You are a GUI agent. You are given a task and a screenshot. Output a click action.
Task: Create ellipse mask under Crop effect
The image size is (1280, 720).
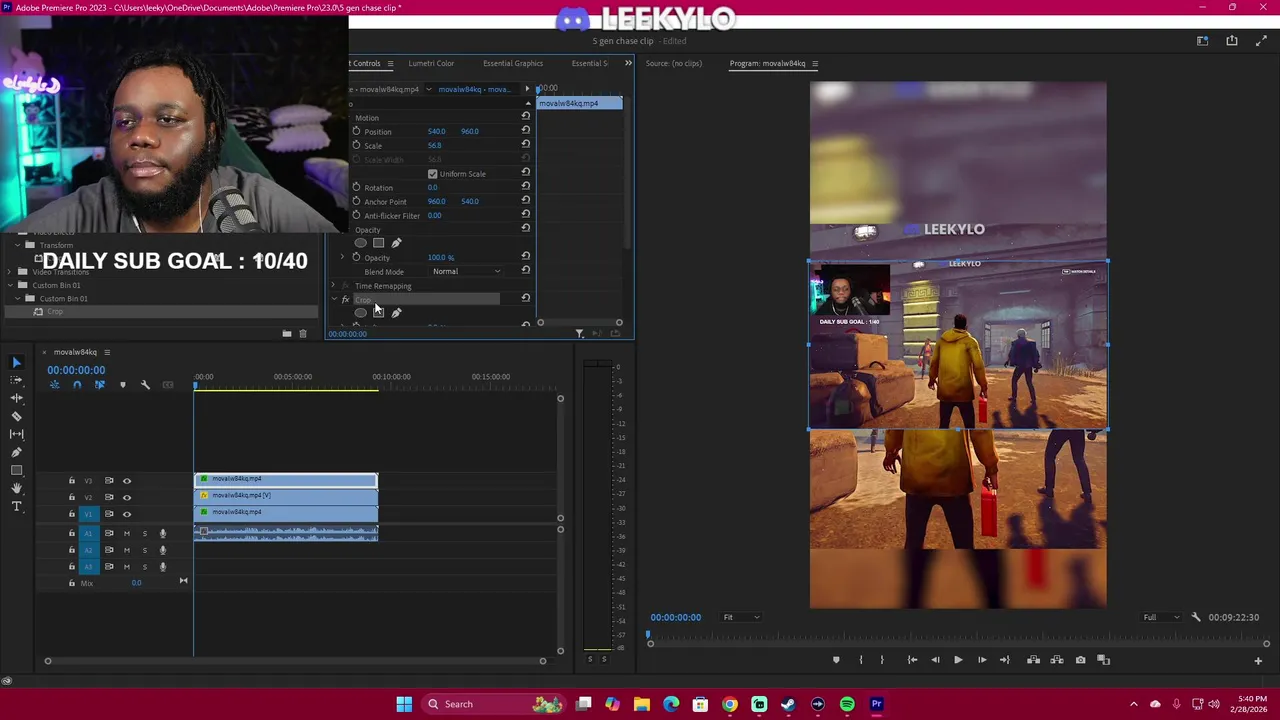click(x=360, y=313)
